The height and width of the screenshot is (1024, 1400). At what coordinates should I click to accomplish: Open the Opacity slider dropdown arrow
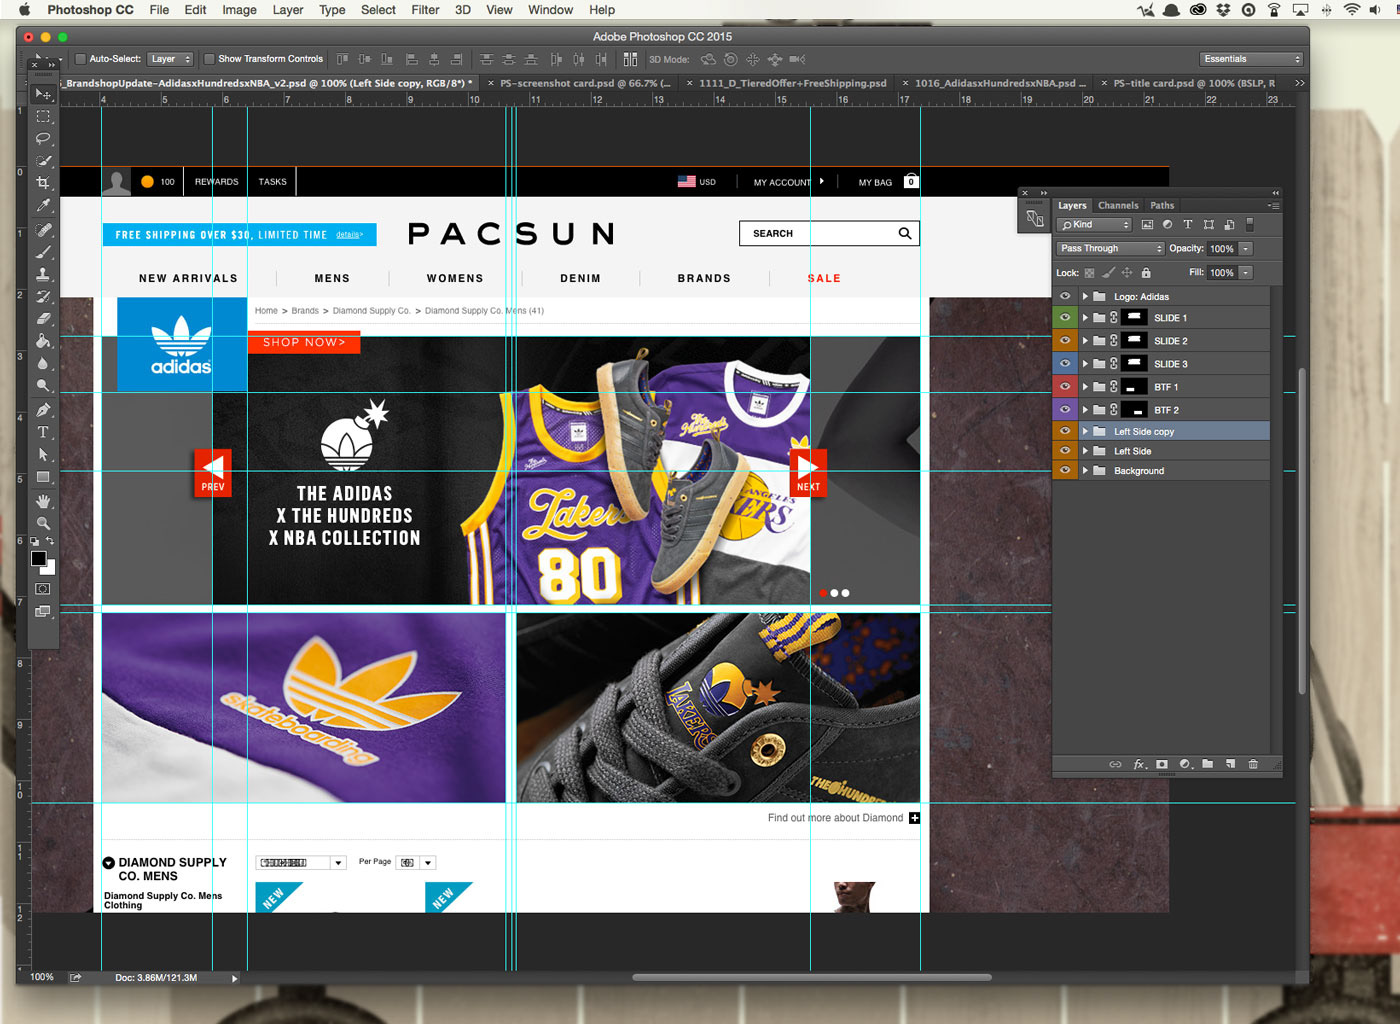[x=1246, y=249]
